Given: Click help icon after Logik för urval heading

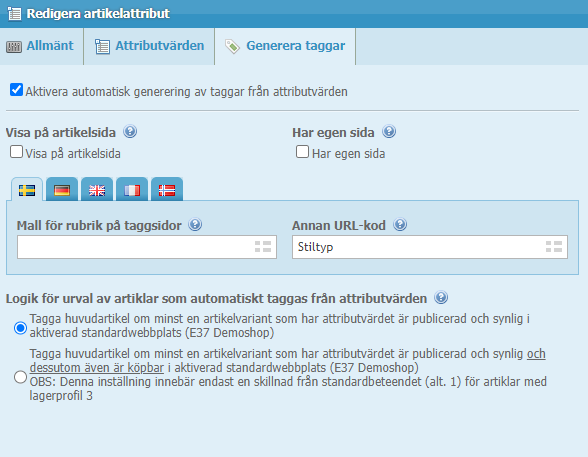Looking at the screenshot, I should point(441,298).
